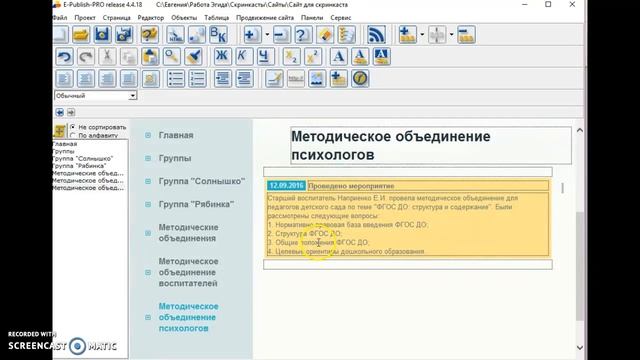Undo the last action

point(64,57)
